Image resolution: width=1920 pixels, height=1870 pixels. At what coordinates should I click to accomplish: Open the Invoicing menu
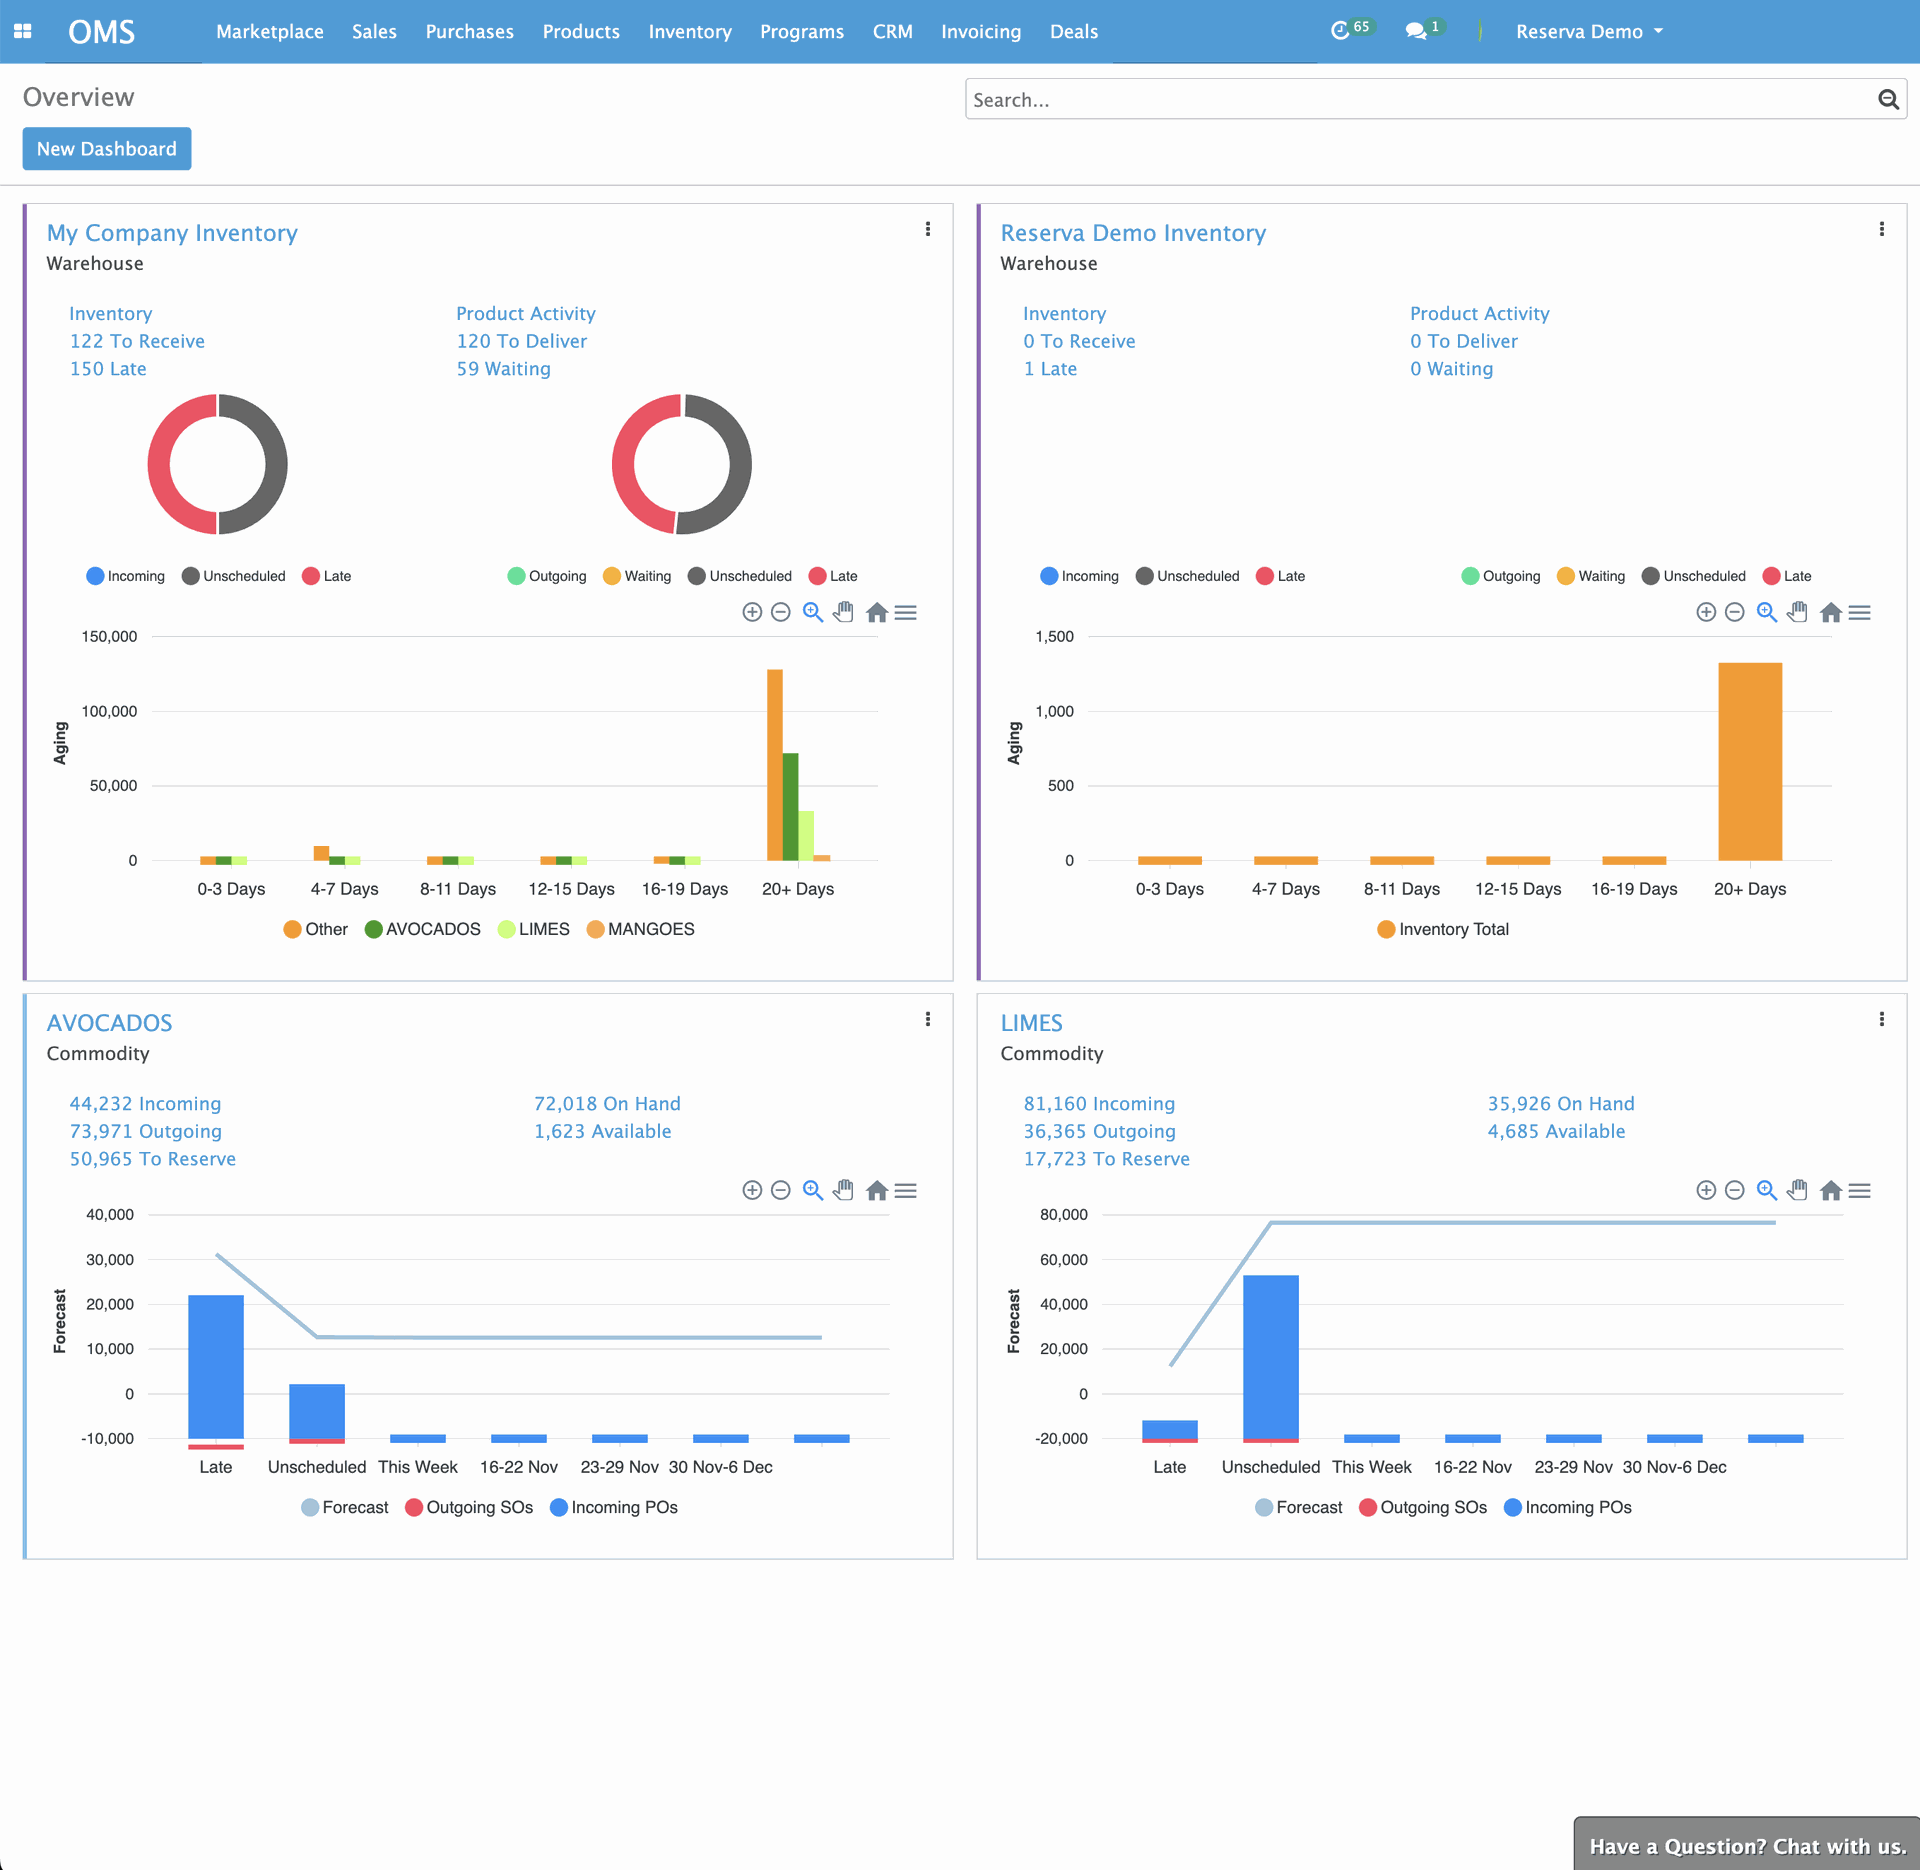coord(980,31)
